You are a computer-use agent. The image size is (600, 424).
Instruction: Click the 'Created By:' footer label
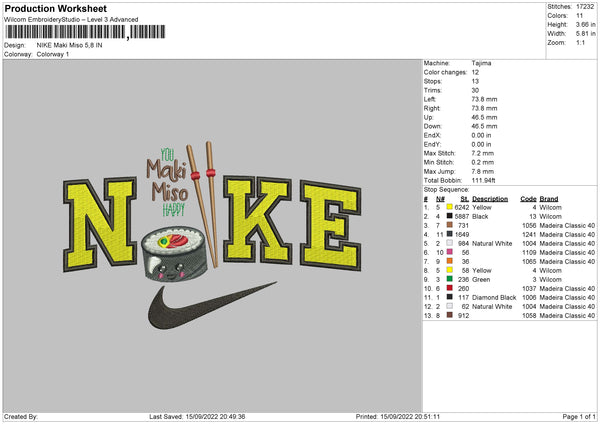[21, 416]
